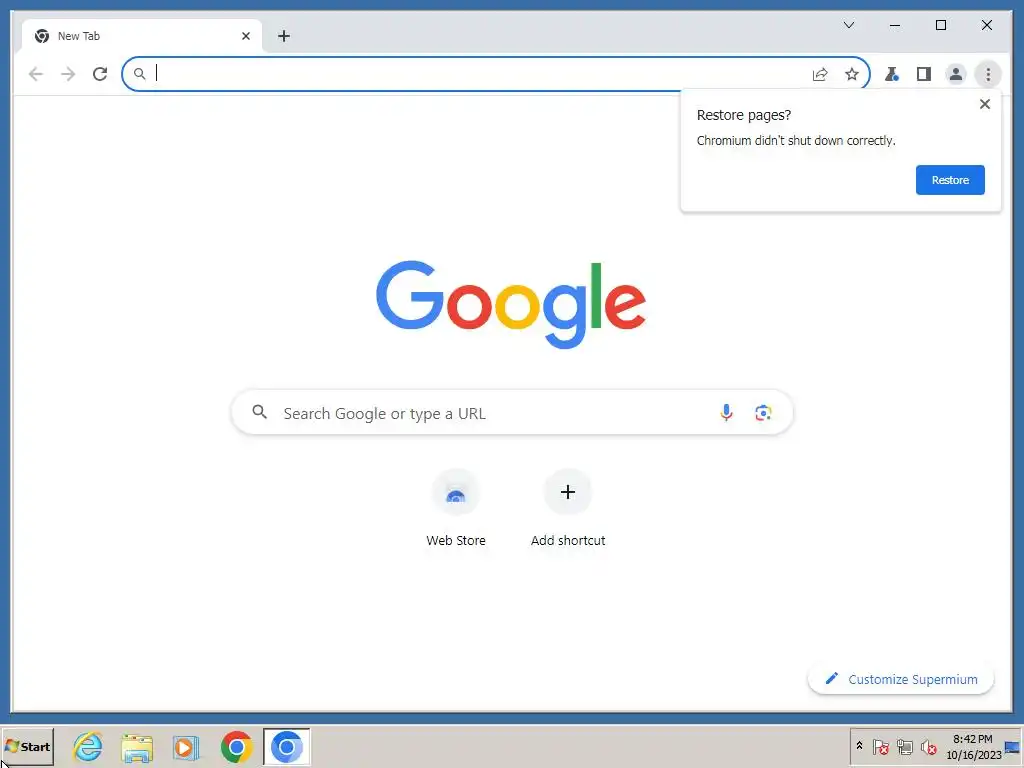Minimize the browser window

click(895, 25)
